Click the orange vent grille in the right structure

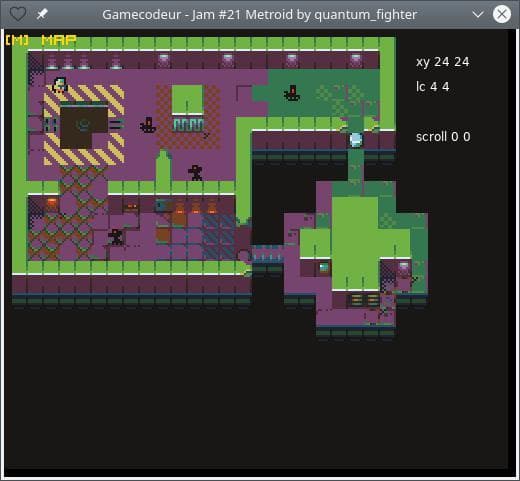pos(364,300)
